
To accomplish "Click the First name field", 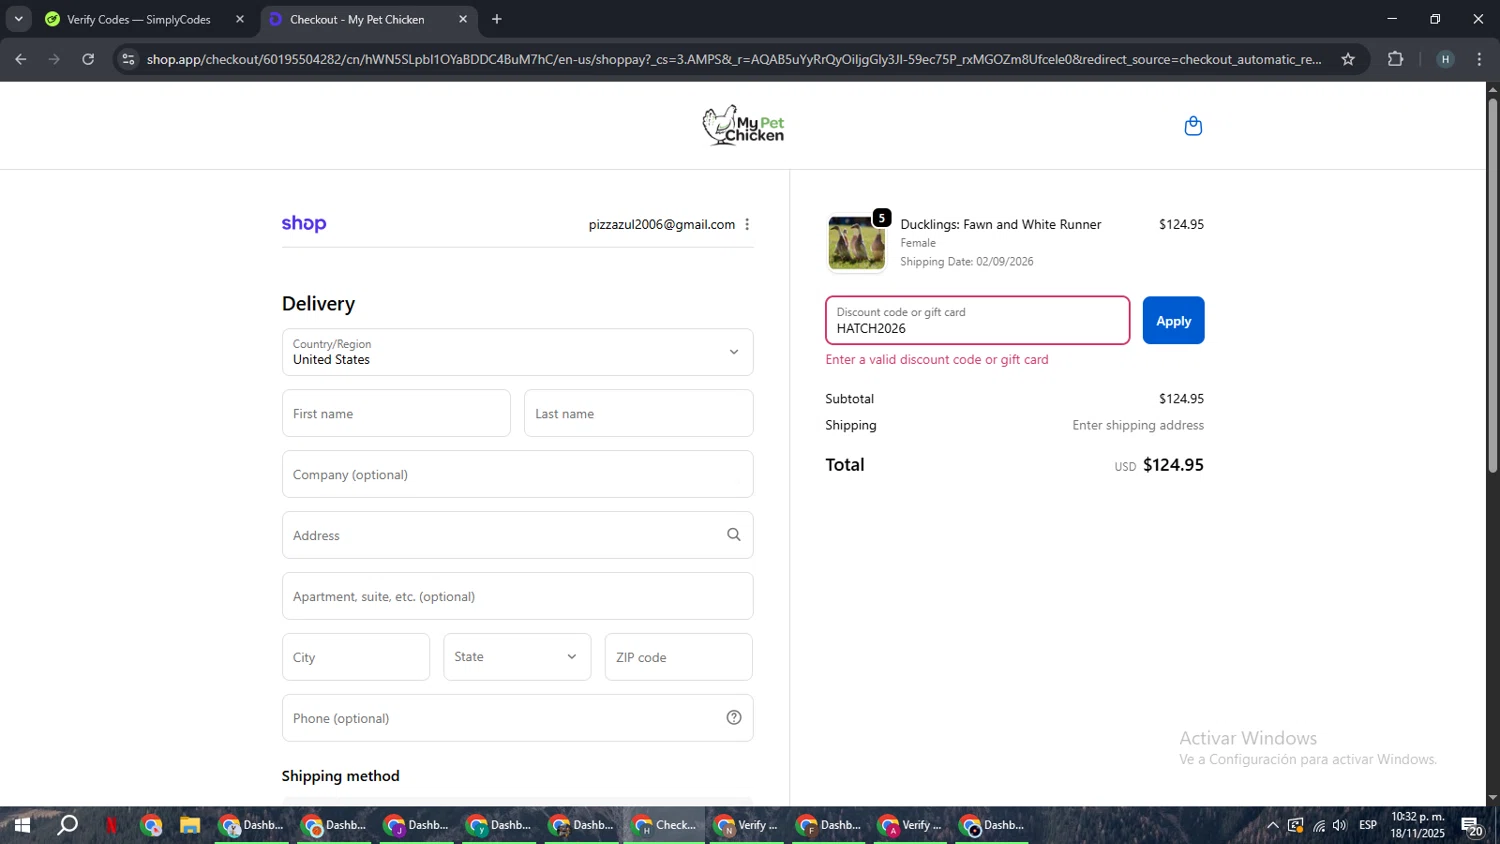I will point(396,413).
